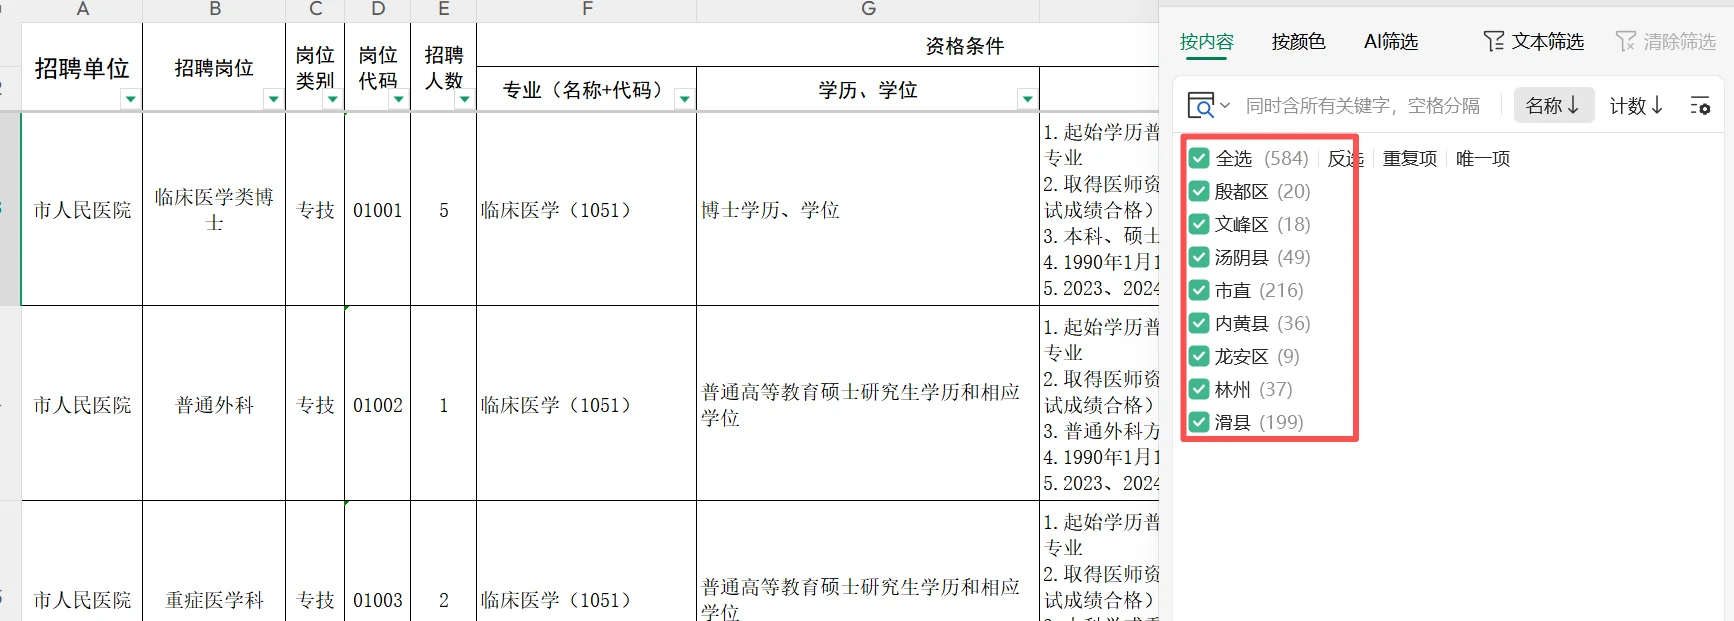Select column B header
The image size is (1734, 621).
coord(214,9)
